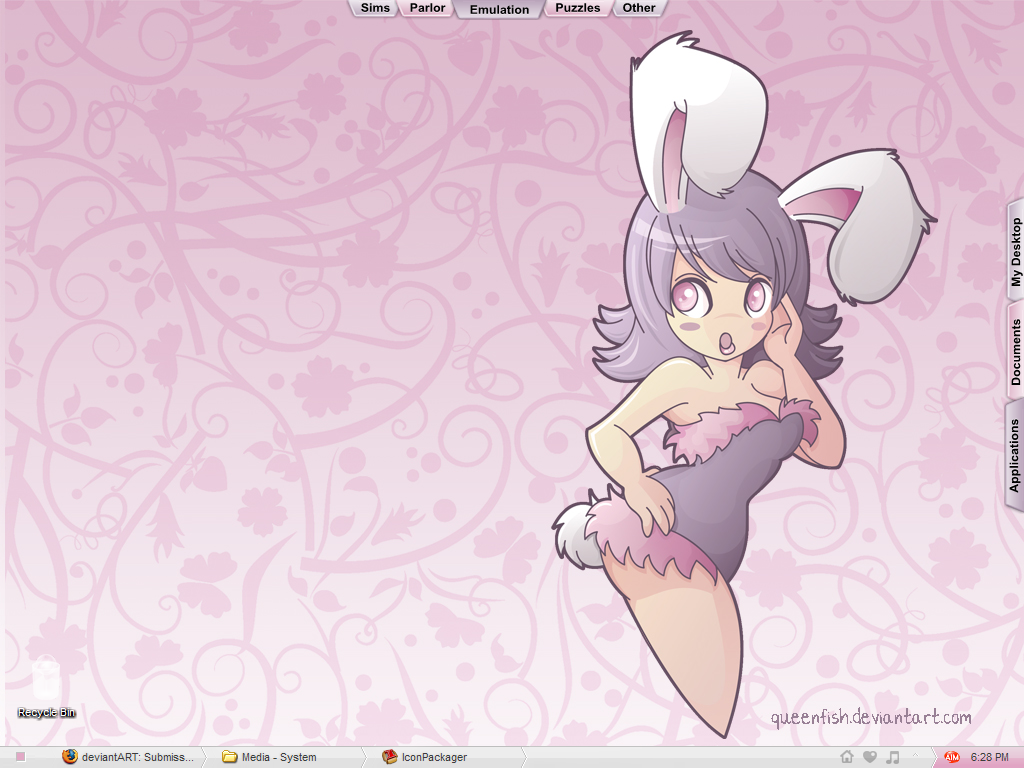
Task: Open the Recycle Bin icon
Action: (46, 686)
